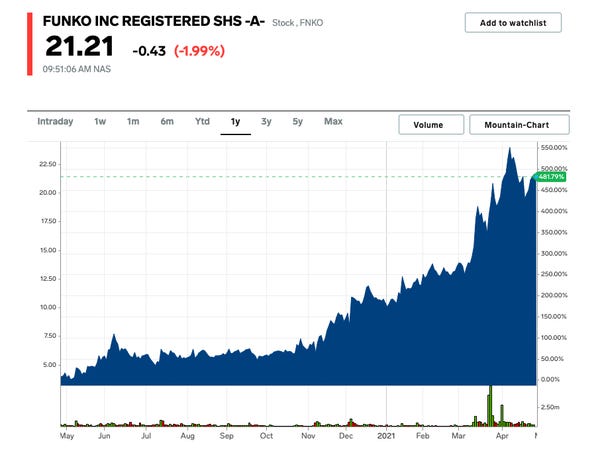600x457 pixels.
Task: Click the 200.00% axis label
Action: (x=554, y=295)
